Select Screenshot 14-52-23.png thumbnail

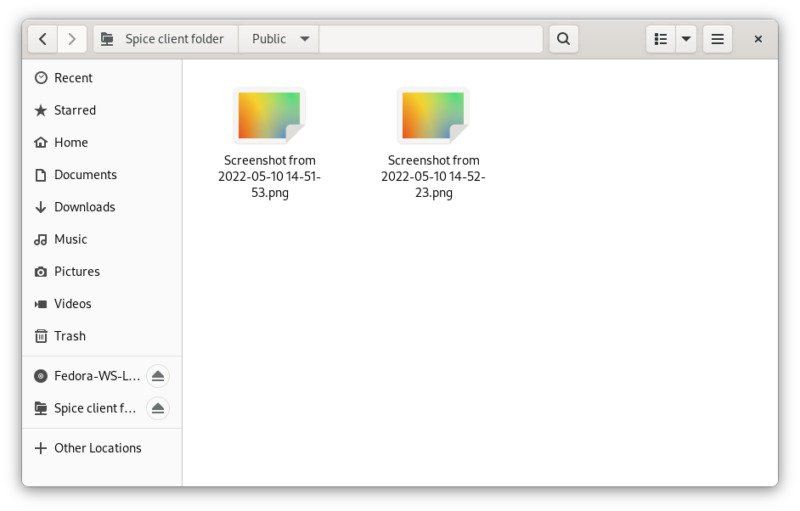pos(433,116)
